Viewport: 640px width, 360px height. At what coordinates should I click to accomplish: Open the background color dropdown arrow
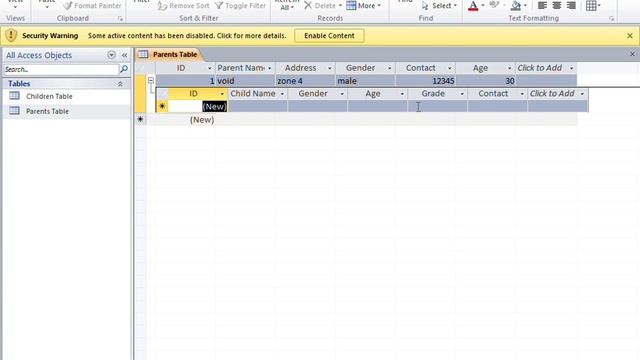[x=525, y=5]
